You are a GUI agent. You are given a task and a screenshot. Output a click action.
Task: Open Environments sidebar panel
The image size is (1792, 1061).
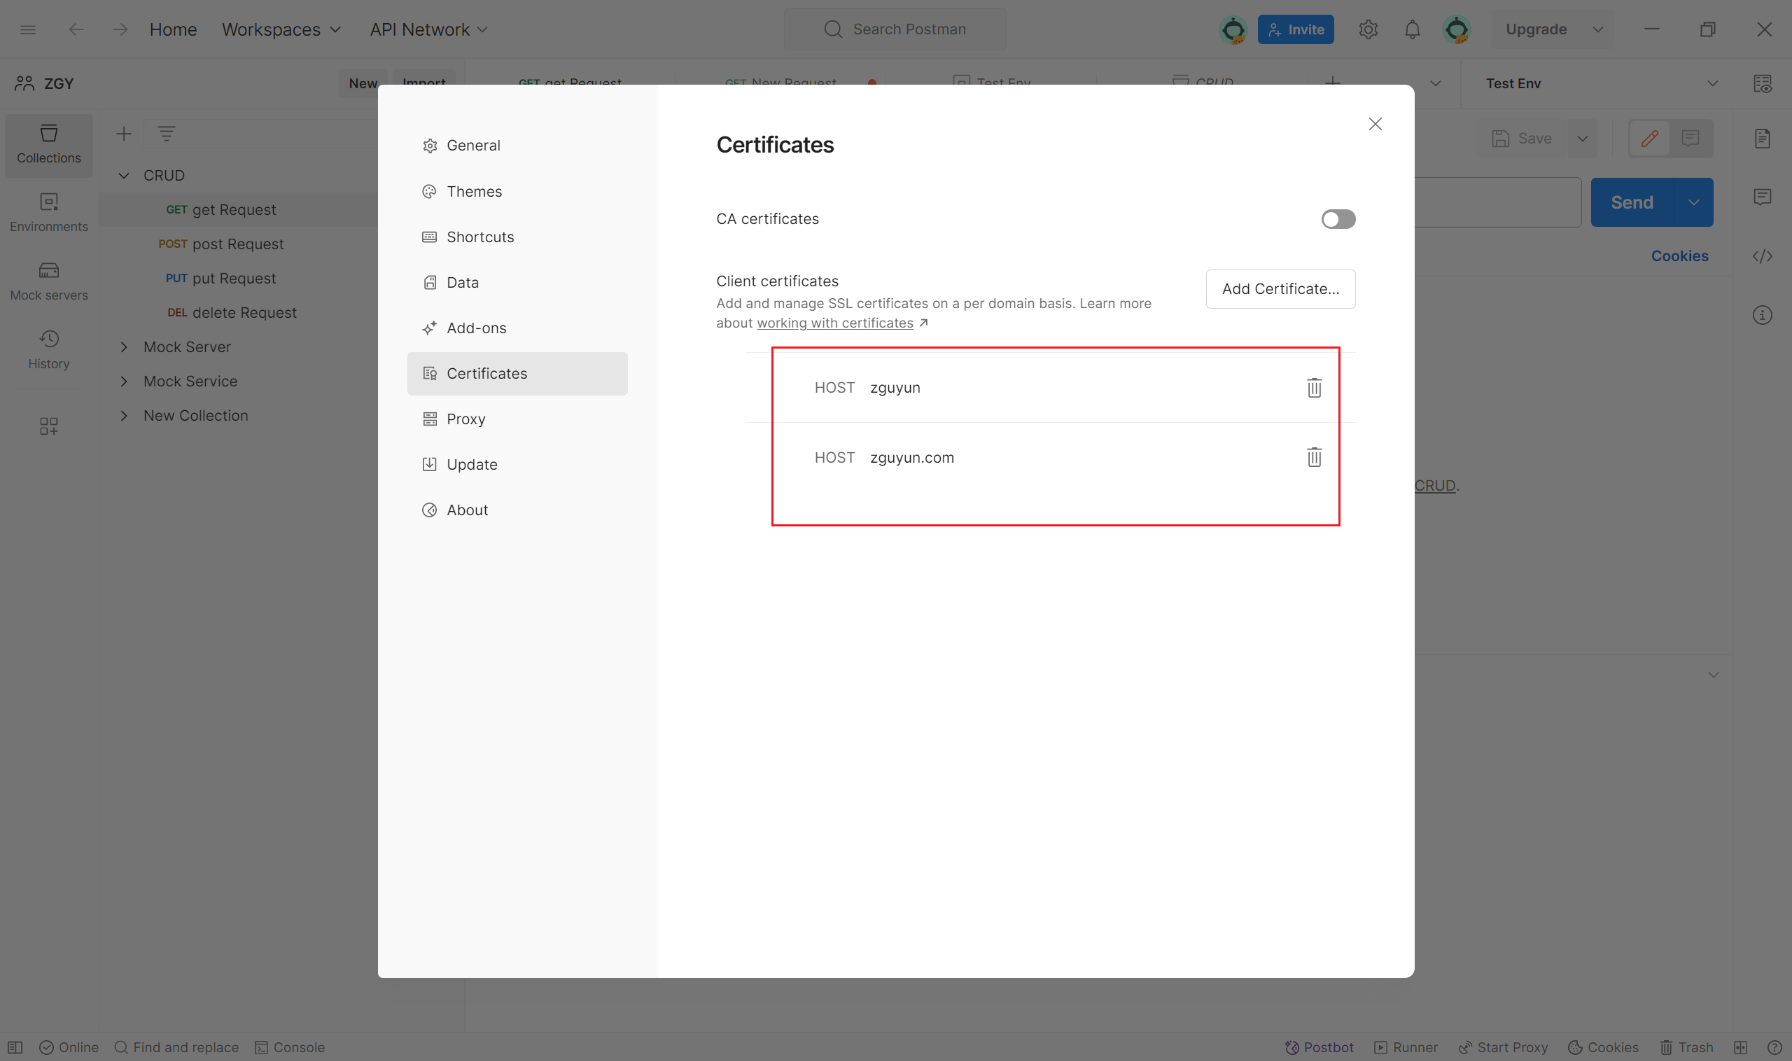point(49,213)
